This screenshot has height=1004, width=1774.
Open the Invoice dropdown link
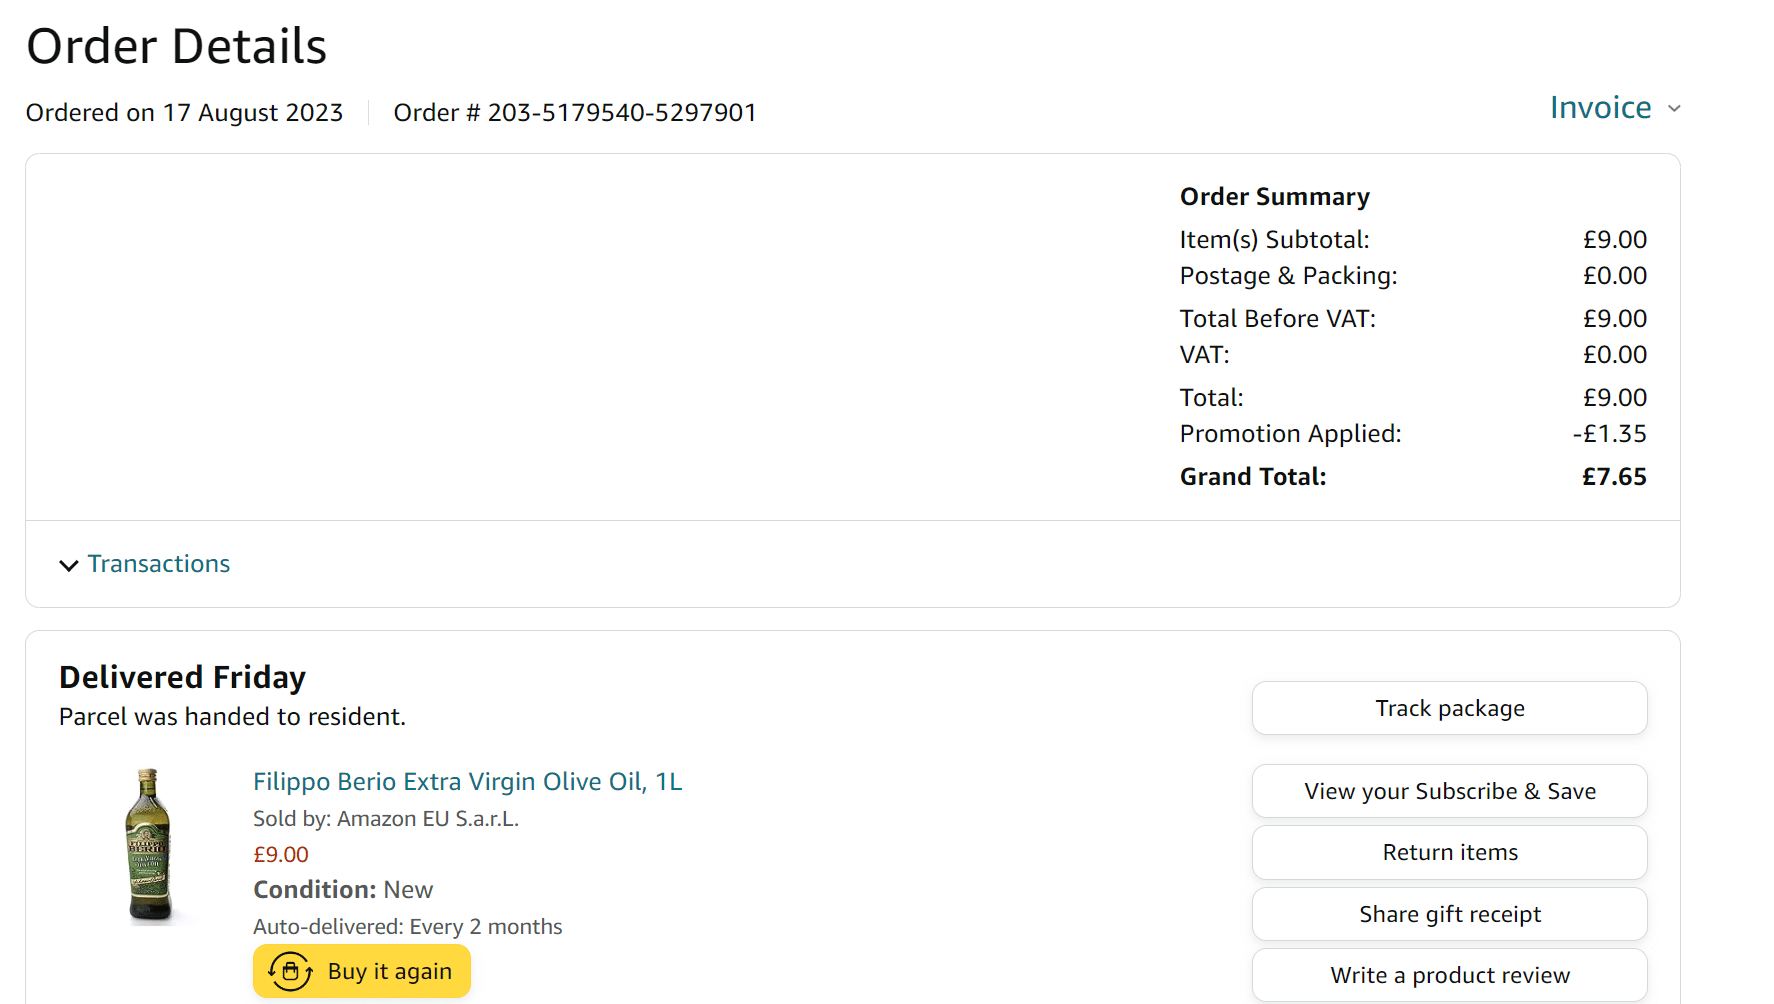click(x=1601, y=108)
